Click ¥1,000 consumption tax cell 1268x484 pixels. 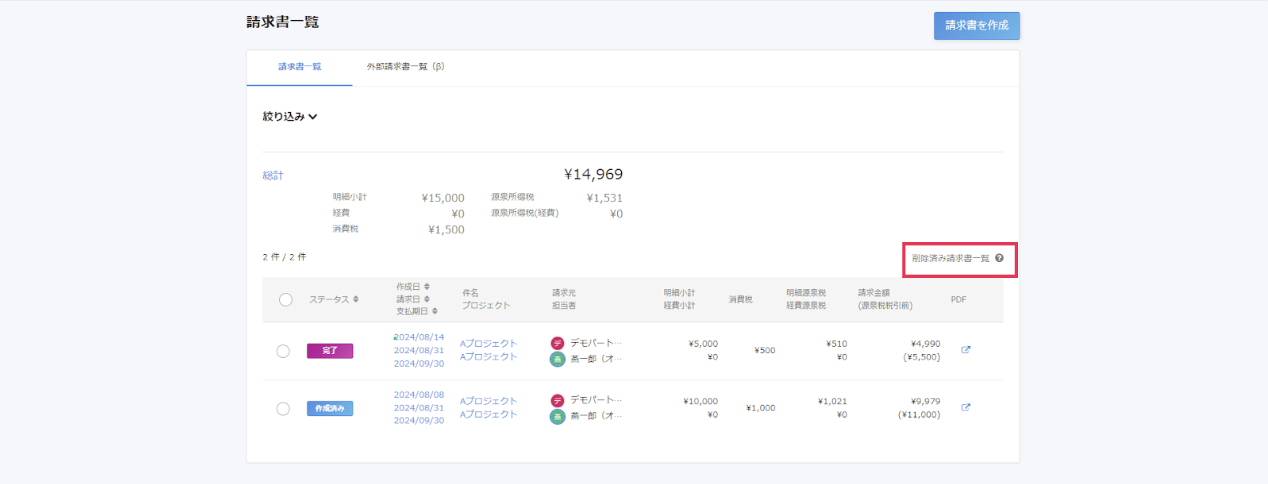(761, 407)
